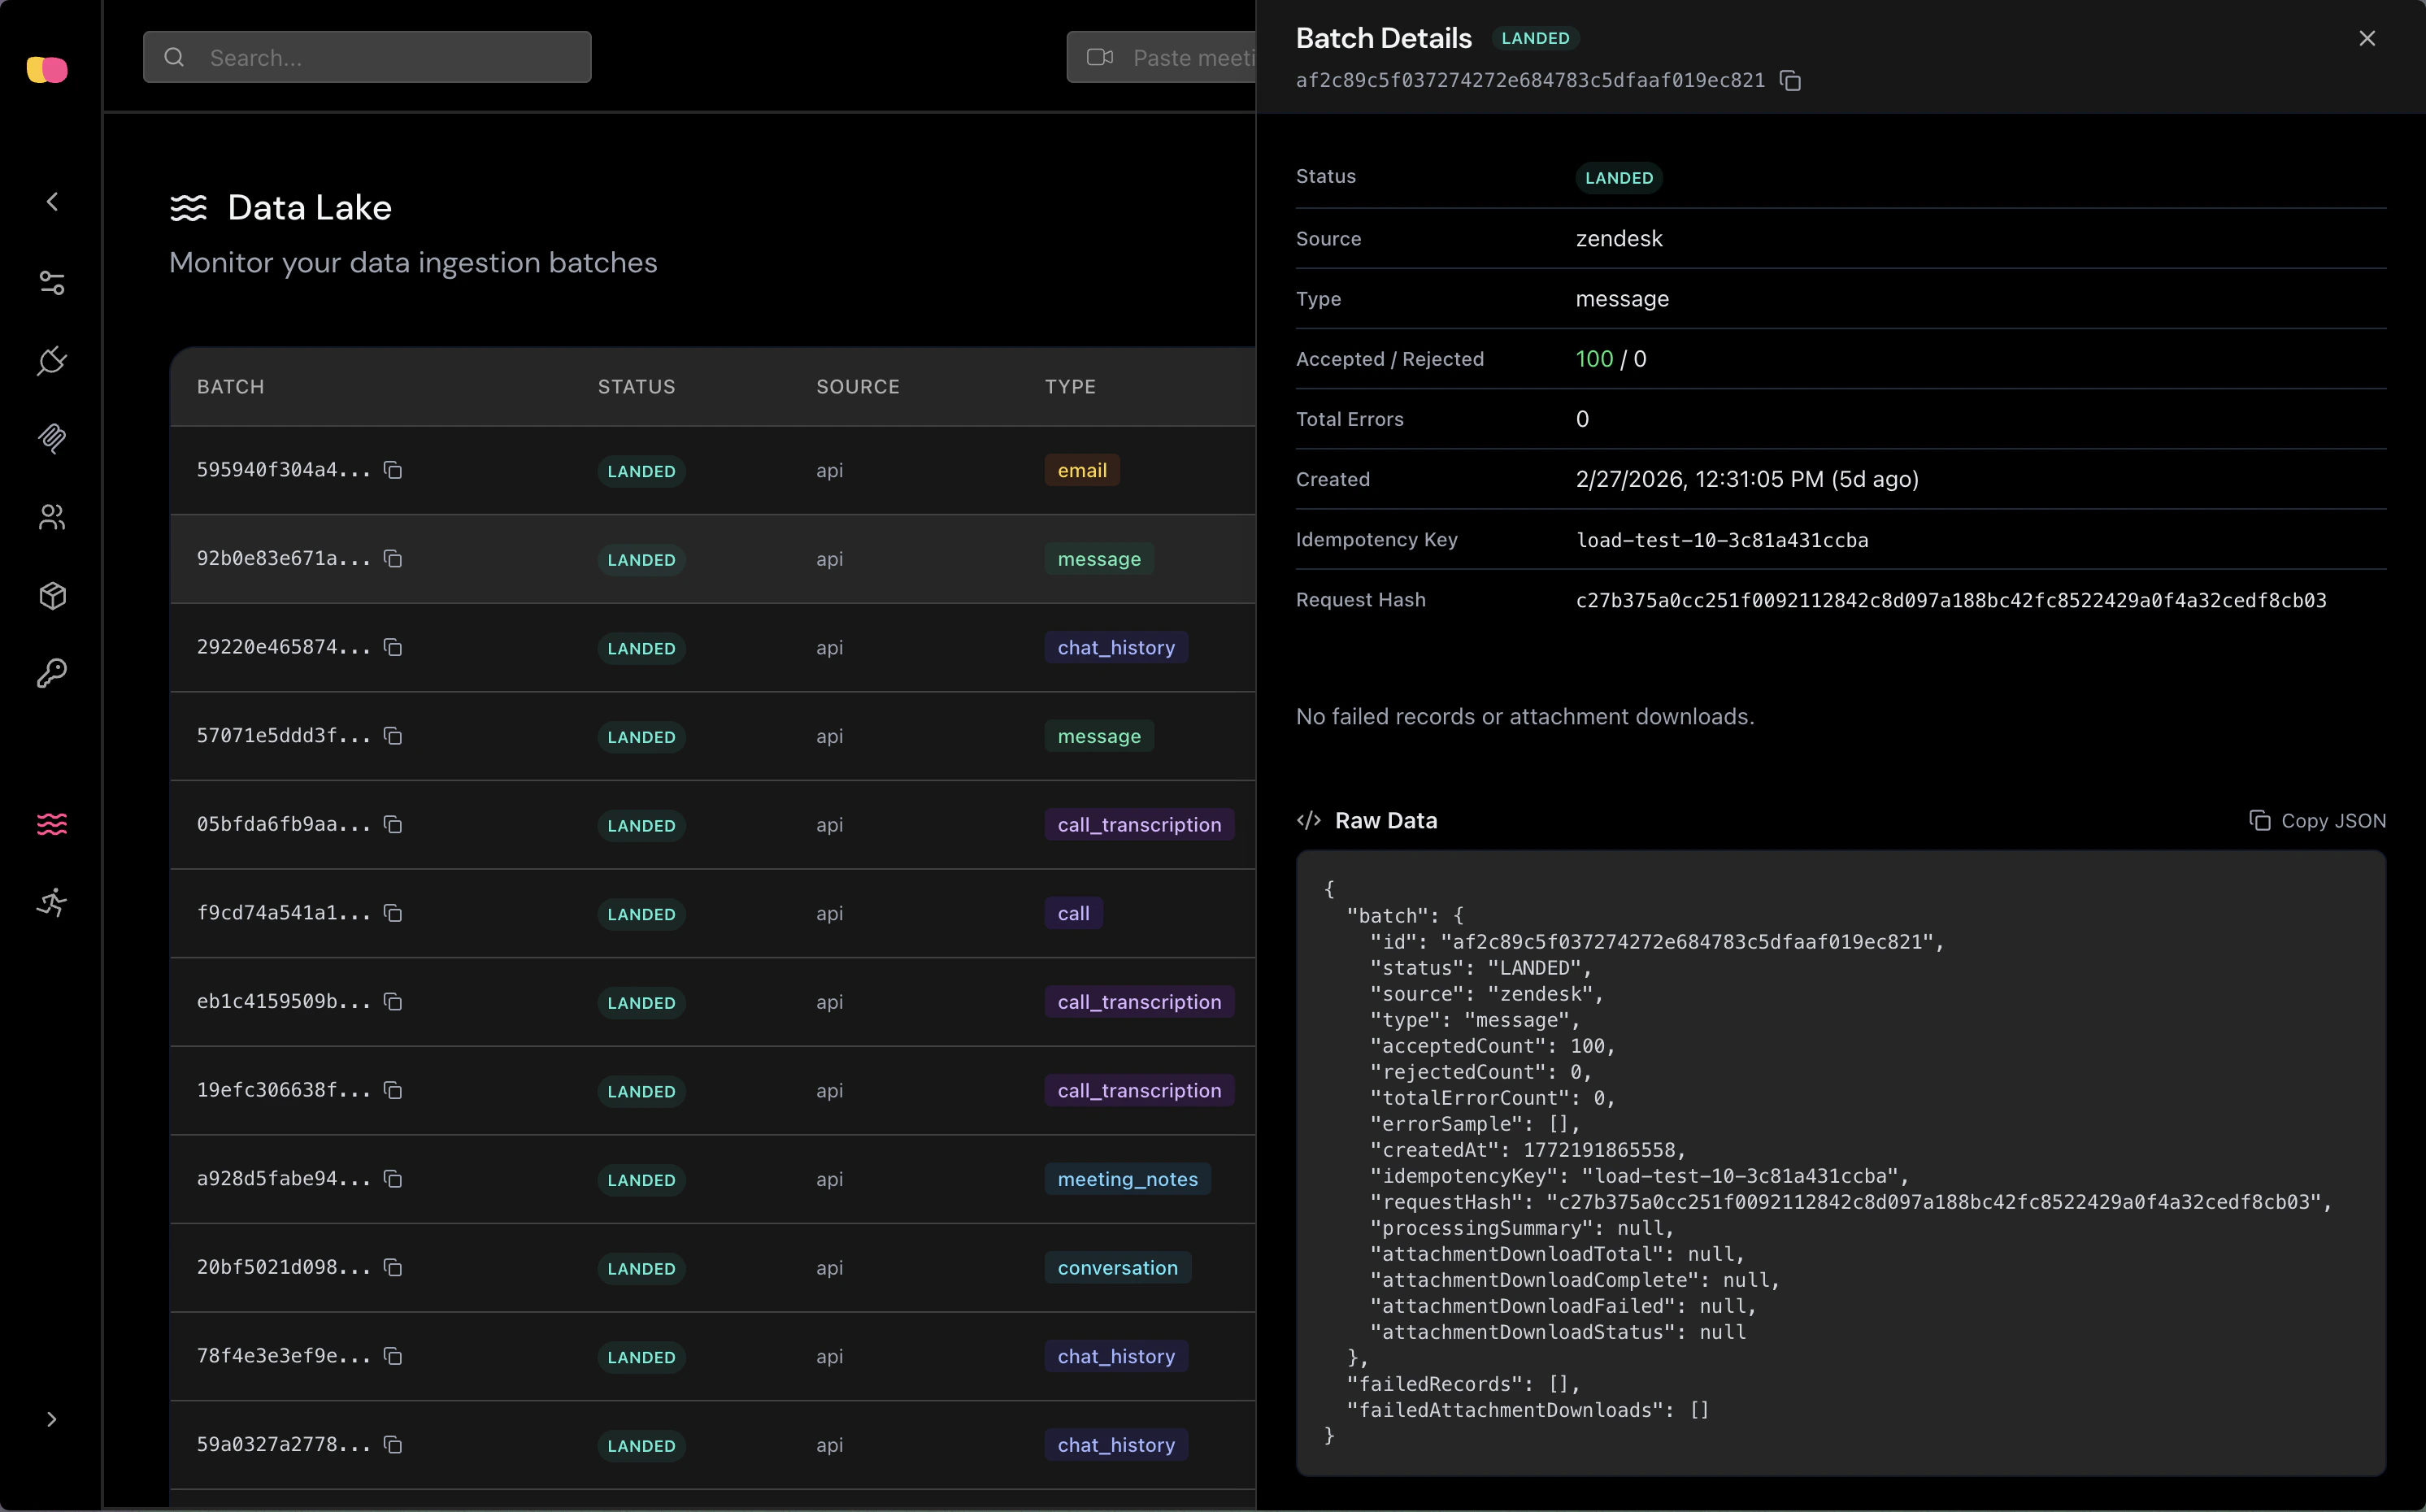2426x1512 pixels.
Task: Open batch row 20bf5021d098...
Action: coord(713,1268)
